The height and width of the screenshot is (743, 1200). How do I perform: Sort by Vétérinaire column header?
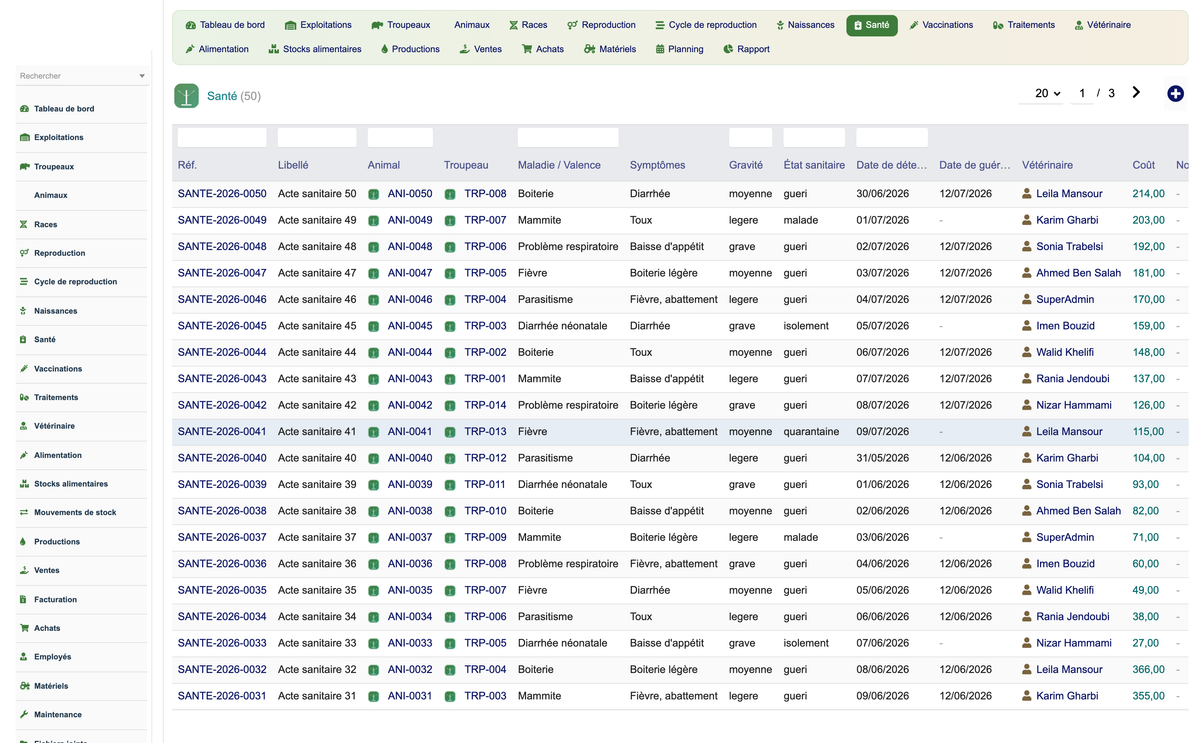click(x=1047, y=165)
